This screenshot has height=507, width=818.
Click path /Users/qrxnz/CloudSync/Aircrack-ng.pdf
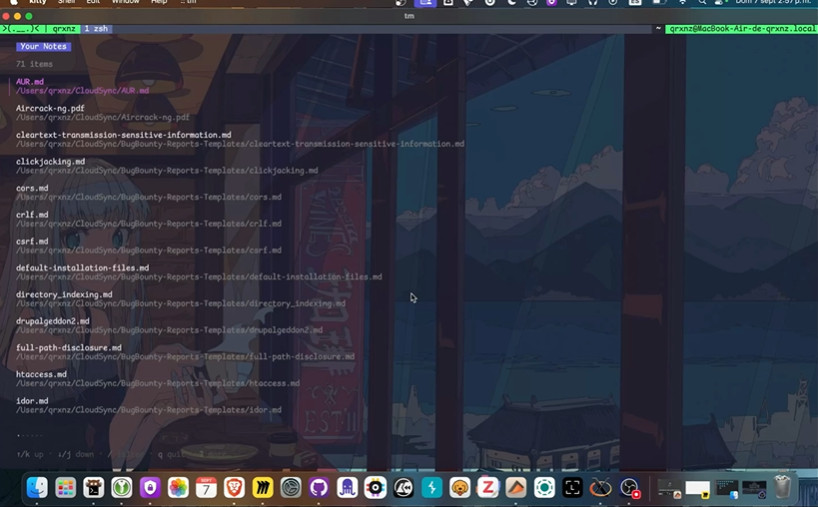pos(103,117)
